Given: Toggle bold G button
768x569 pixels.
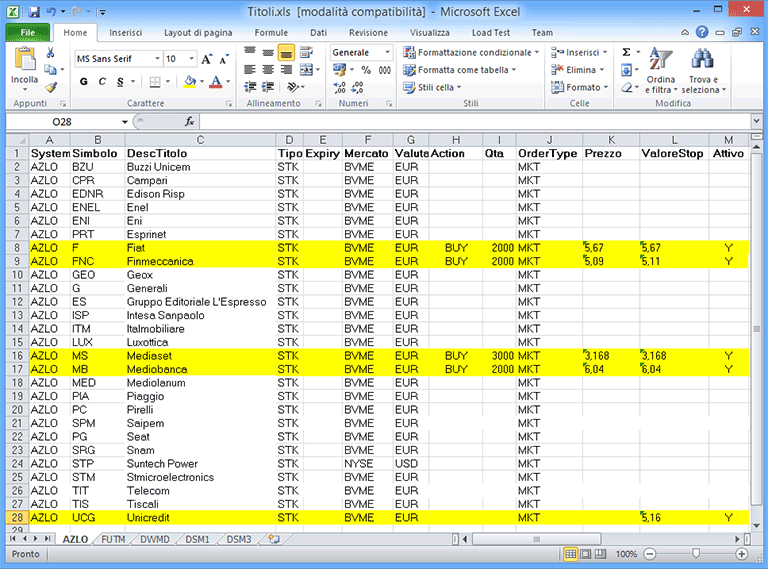Looking at the screenshot, I should point(84,82).
